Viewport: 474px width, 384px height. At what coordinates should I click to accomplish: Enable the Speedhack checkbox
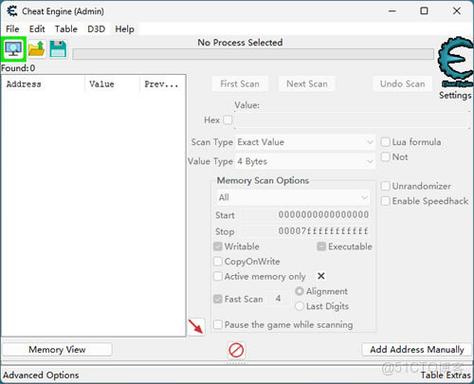click(x=385, y=201)
